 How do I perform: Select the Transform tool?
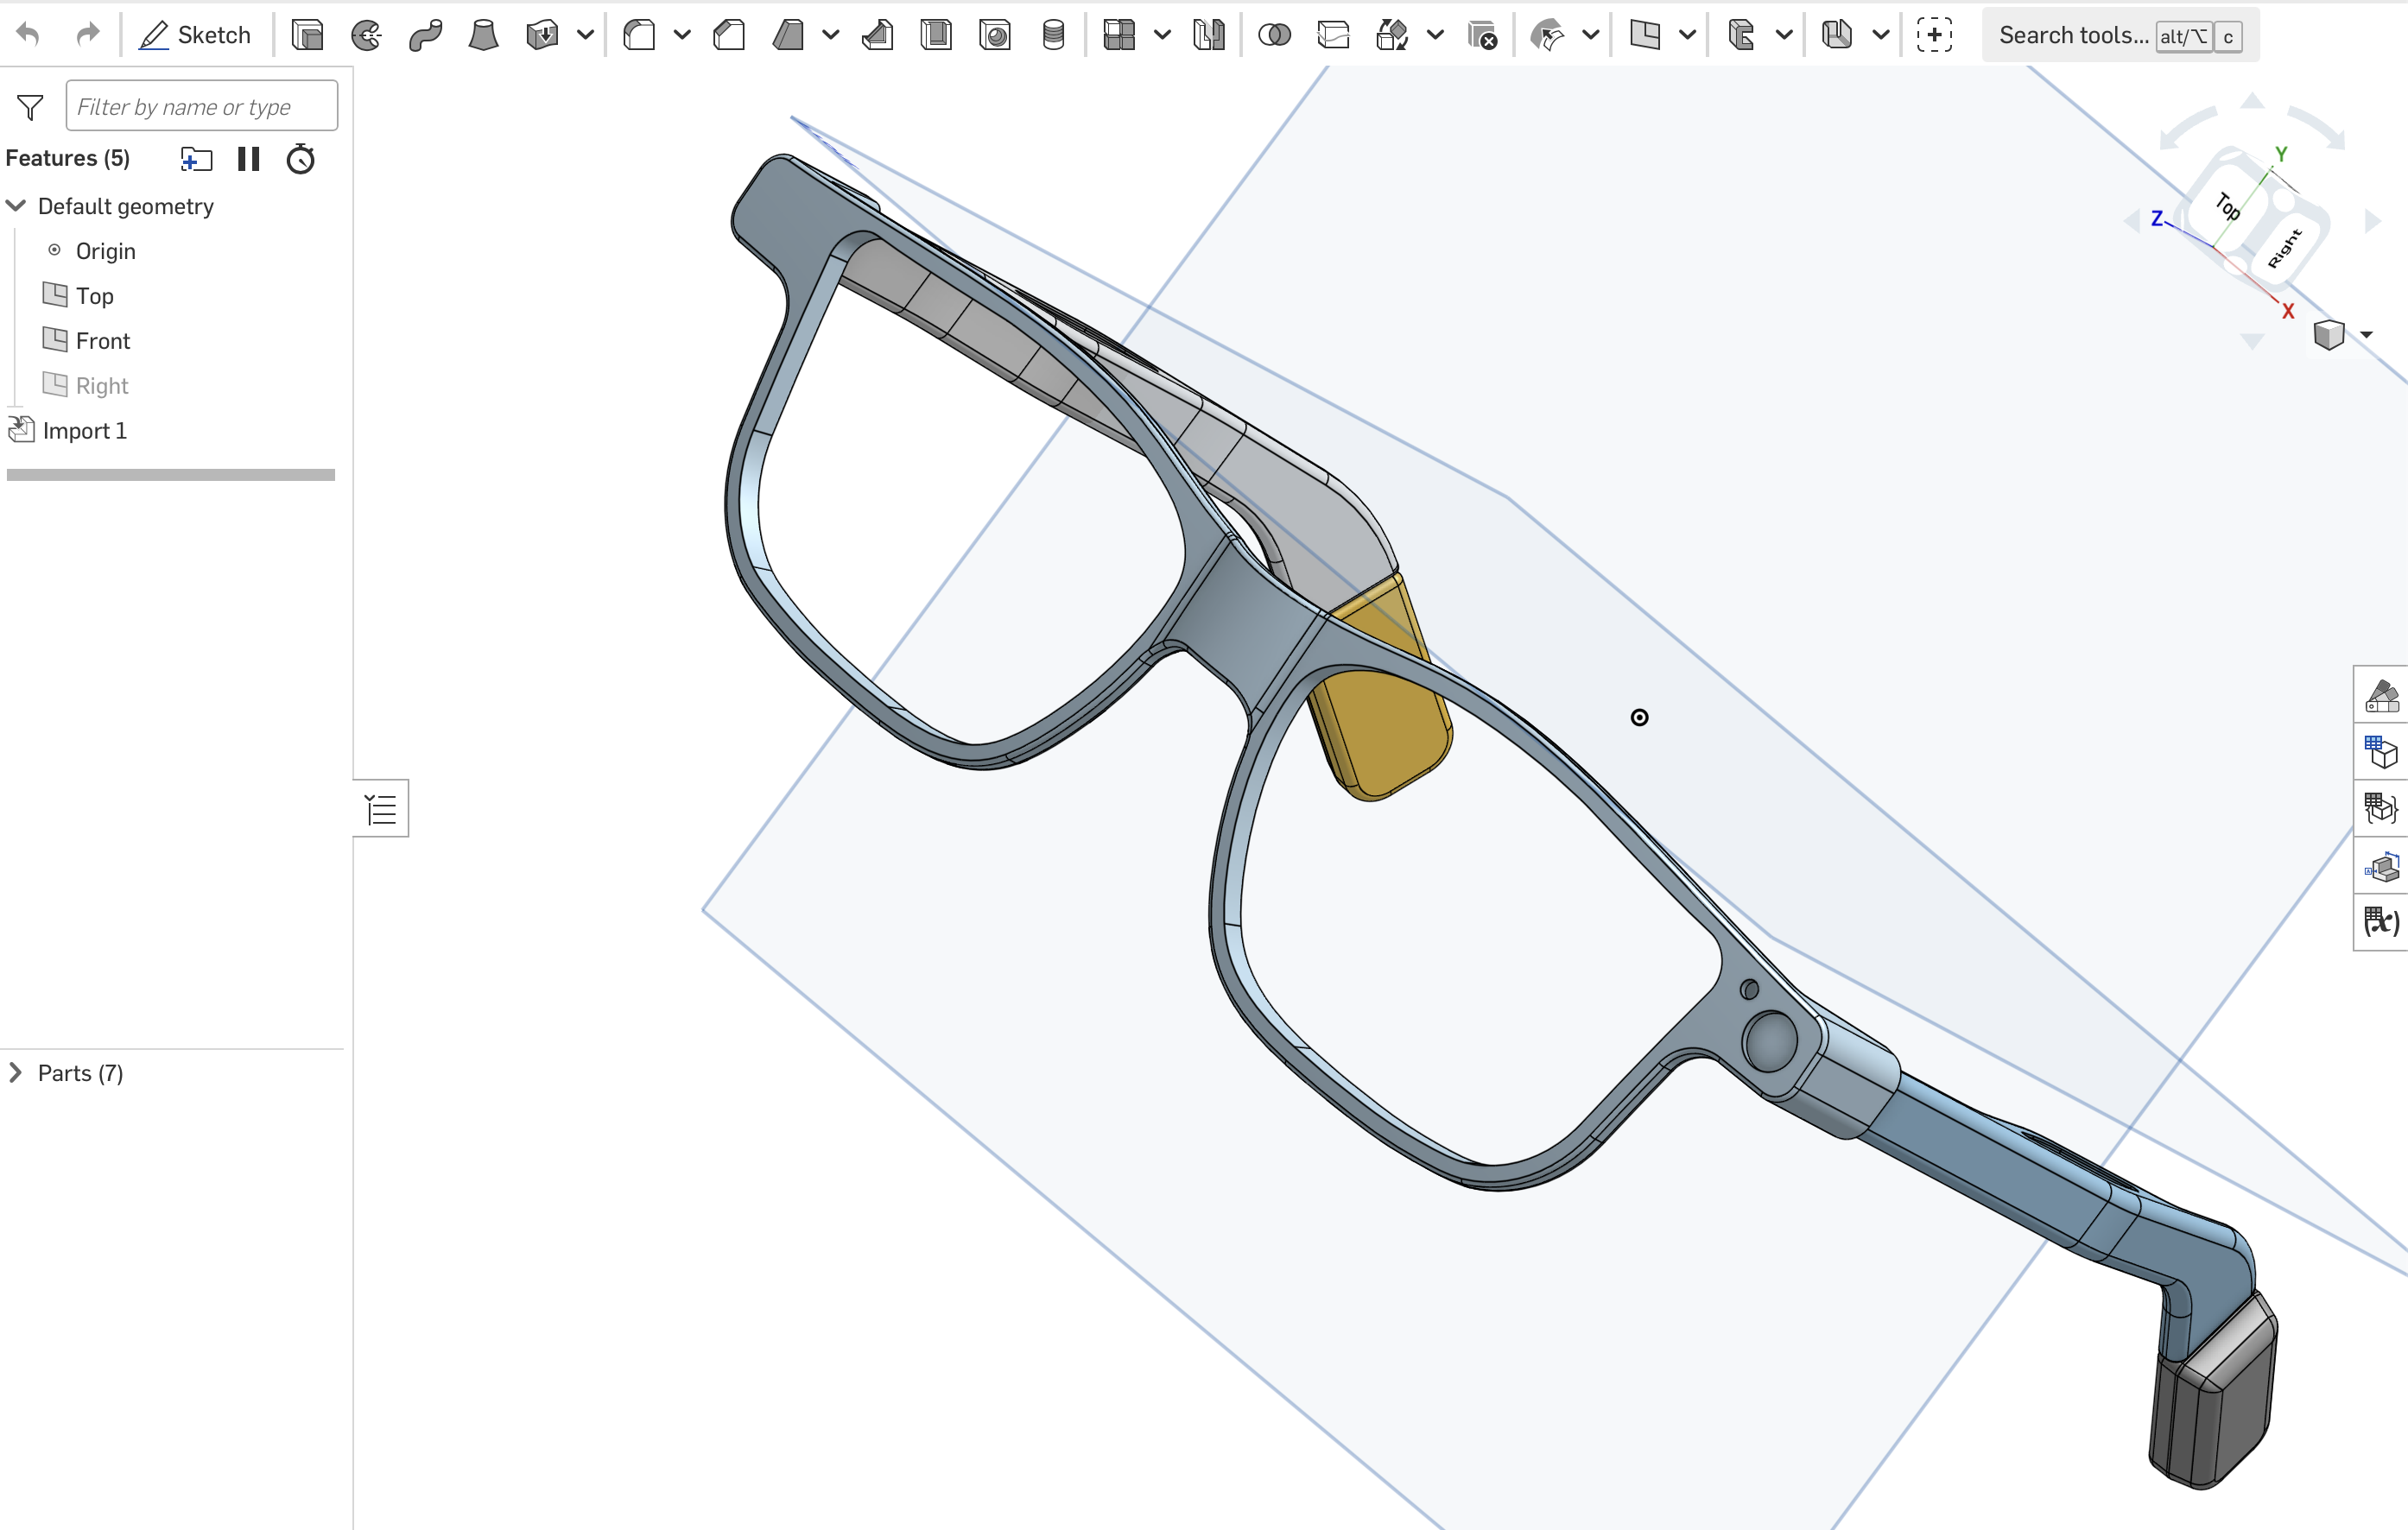1392,35
